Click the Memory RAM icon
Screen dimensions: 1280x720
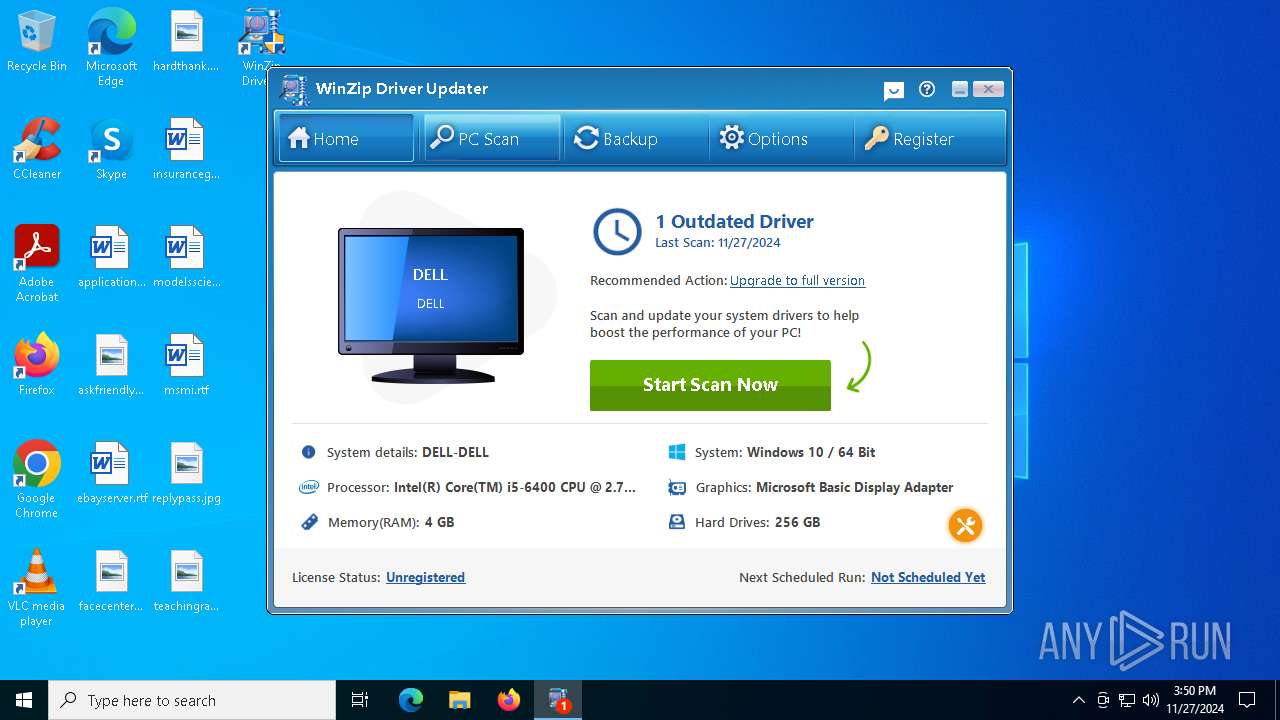click(308, 522)
